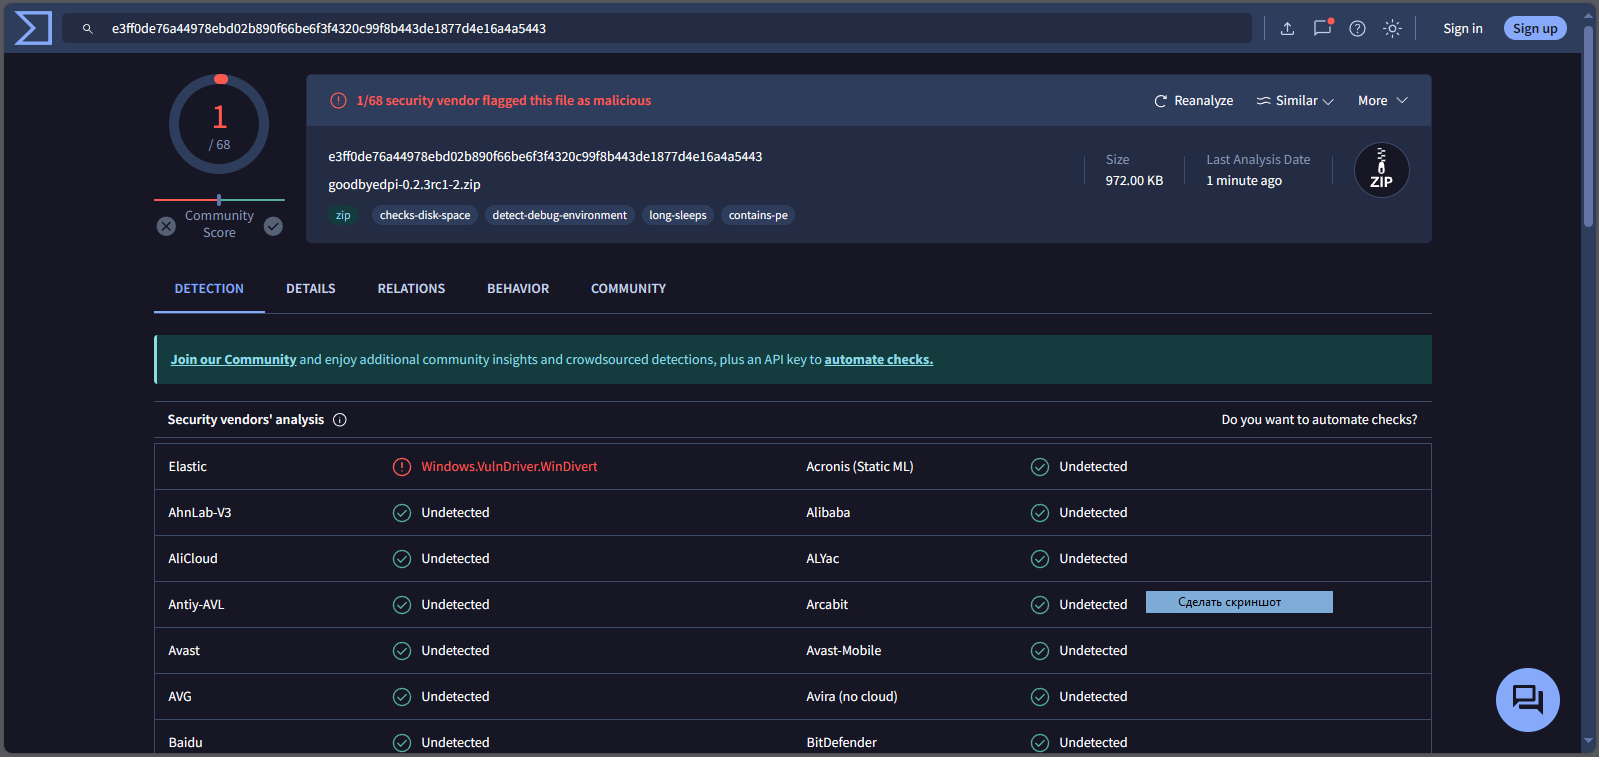The width and height of the screenshot is (1599, 757).
Task: Expand the More dropdown menu
Action: (1382, 101)
